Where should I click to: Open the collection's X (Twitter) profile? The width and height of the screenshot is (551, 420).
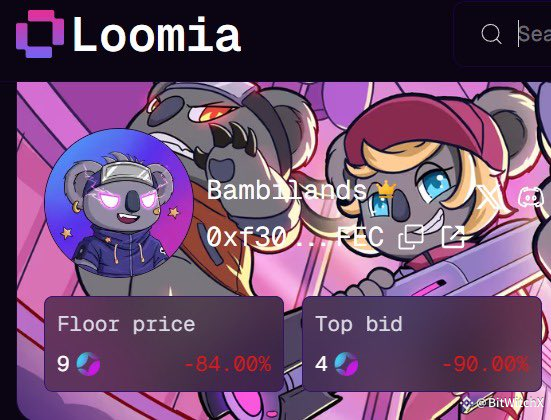[x=489, y=197]
